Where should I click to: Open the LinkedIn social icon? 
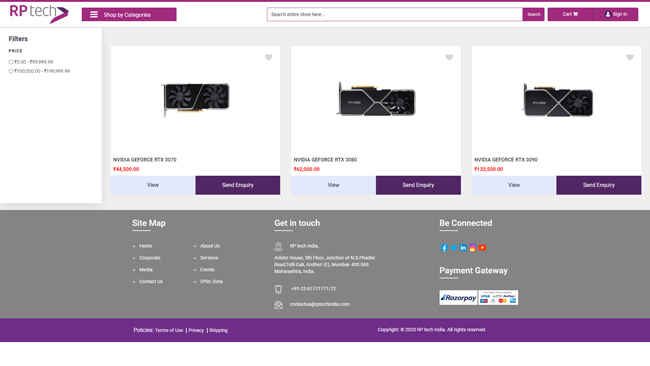tap(463, 247)
